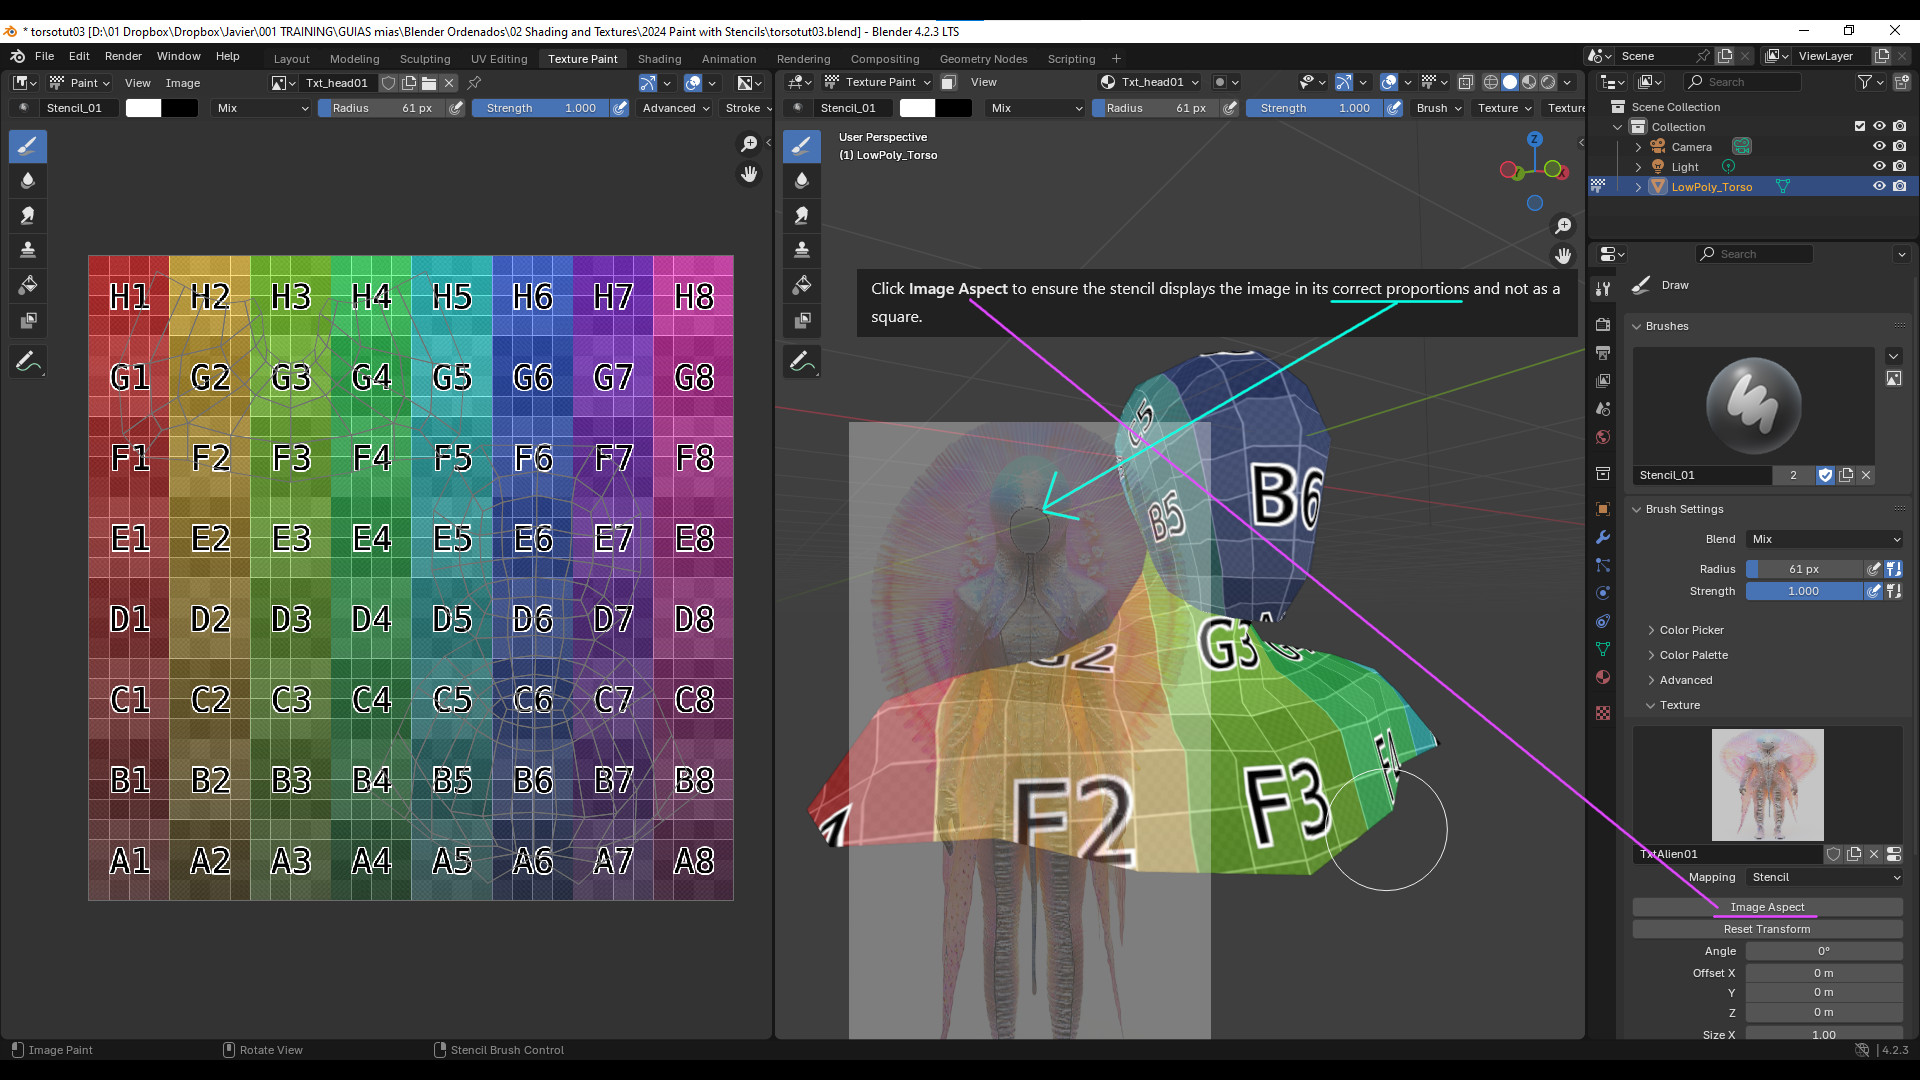Unlink the TxtAlien01 texture with its X button
This screenshot has height=1080, width=1920.
[x=1874, y=854]
